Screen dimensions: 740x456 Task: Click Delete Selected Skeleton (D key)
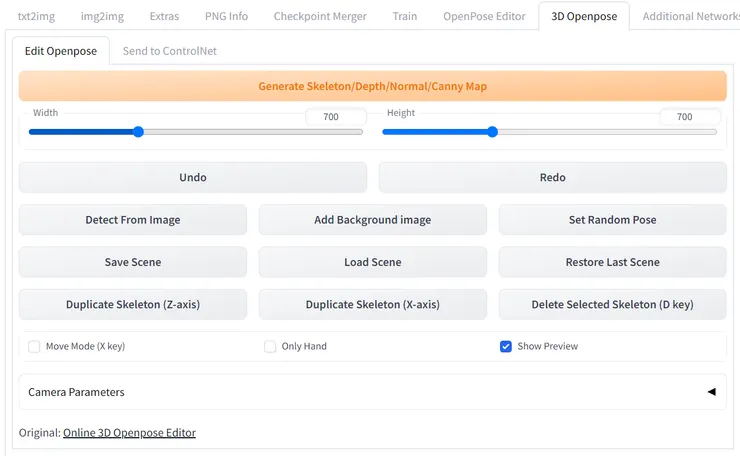612,304
